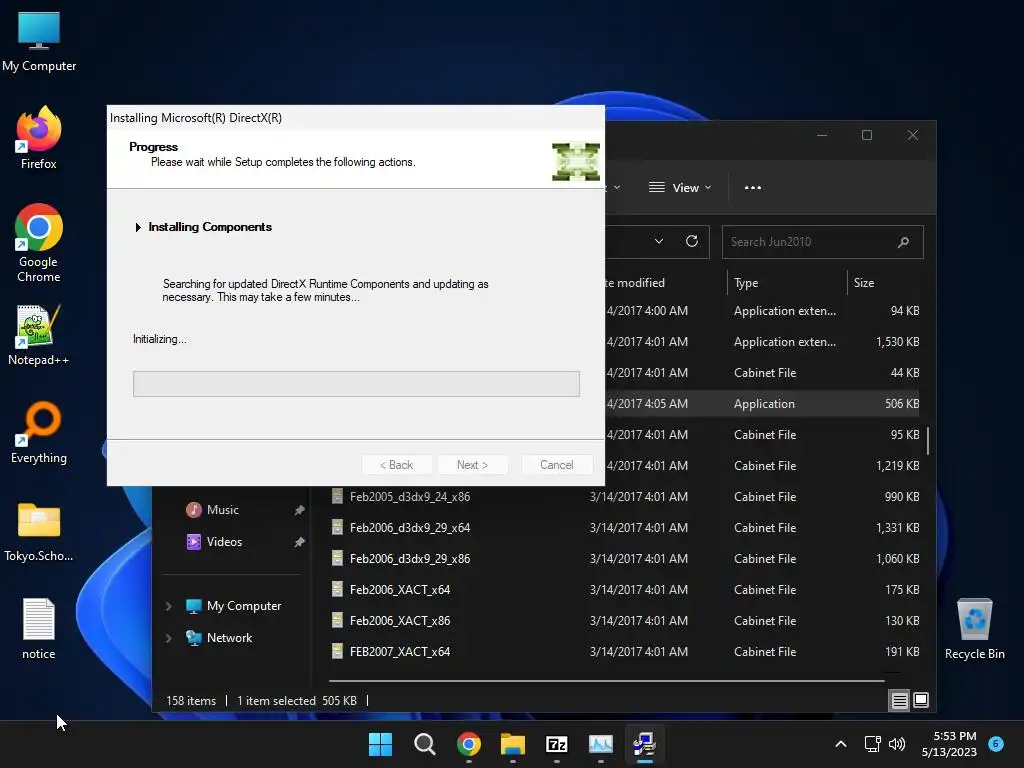Screen dimensions: 1024x768
Task: Click the 94 KB Application extension row
Action: [763, 311]
